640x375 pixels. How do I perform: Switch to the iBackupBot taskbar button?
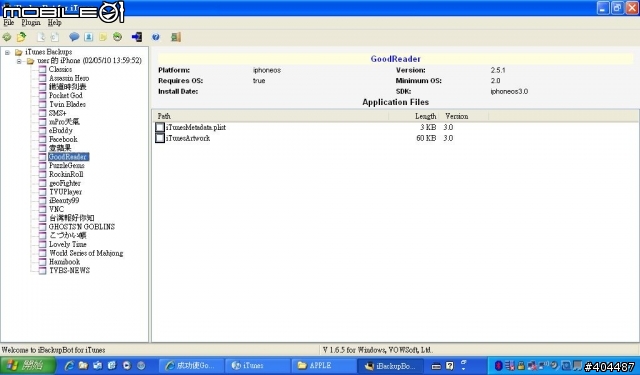click(x=391, y=366)
